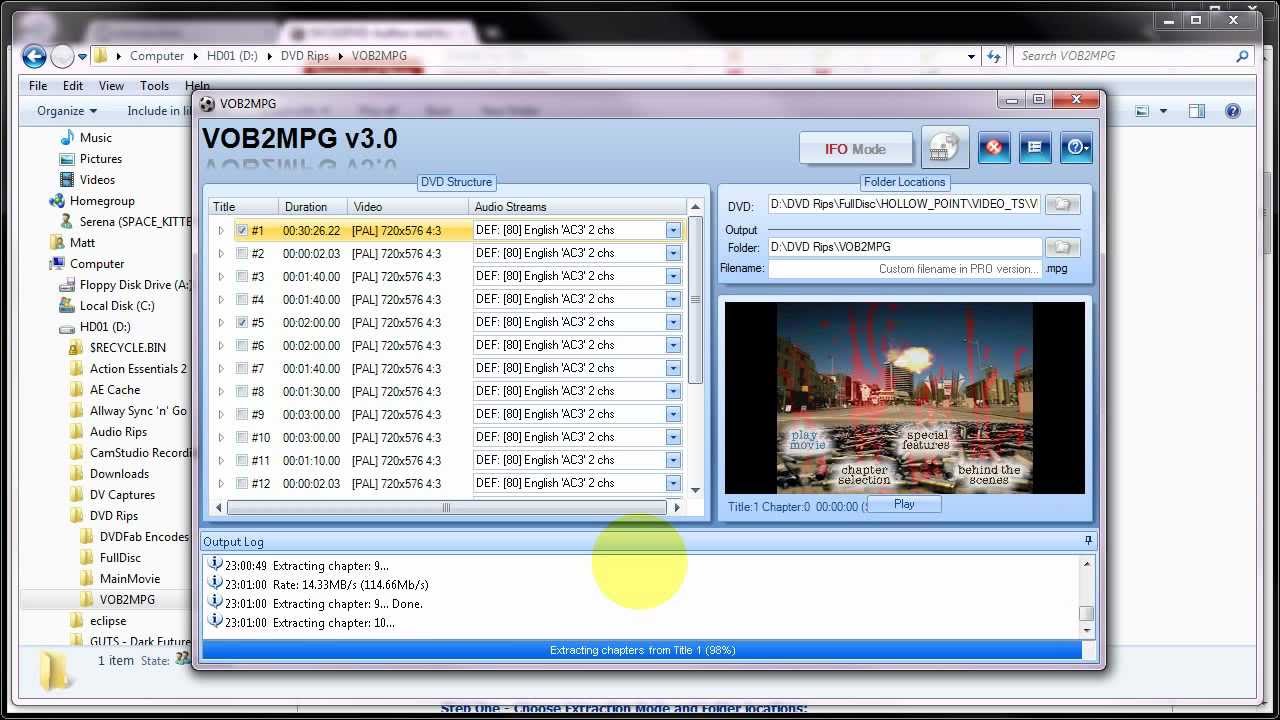
Task: Open the Explorer View menu
Action: pyautogui.click(x=111, y=86)
